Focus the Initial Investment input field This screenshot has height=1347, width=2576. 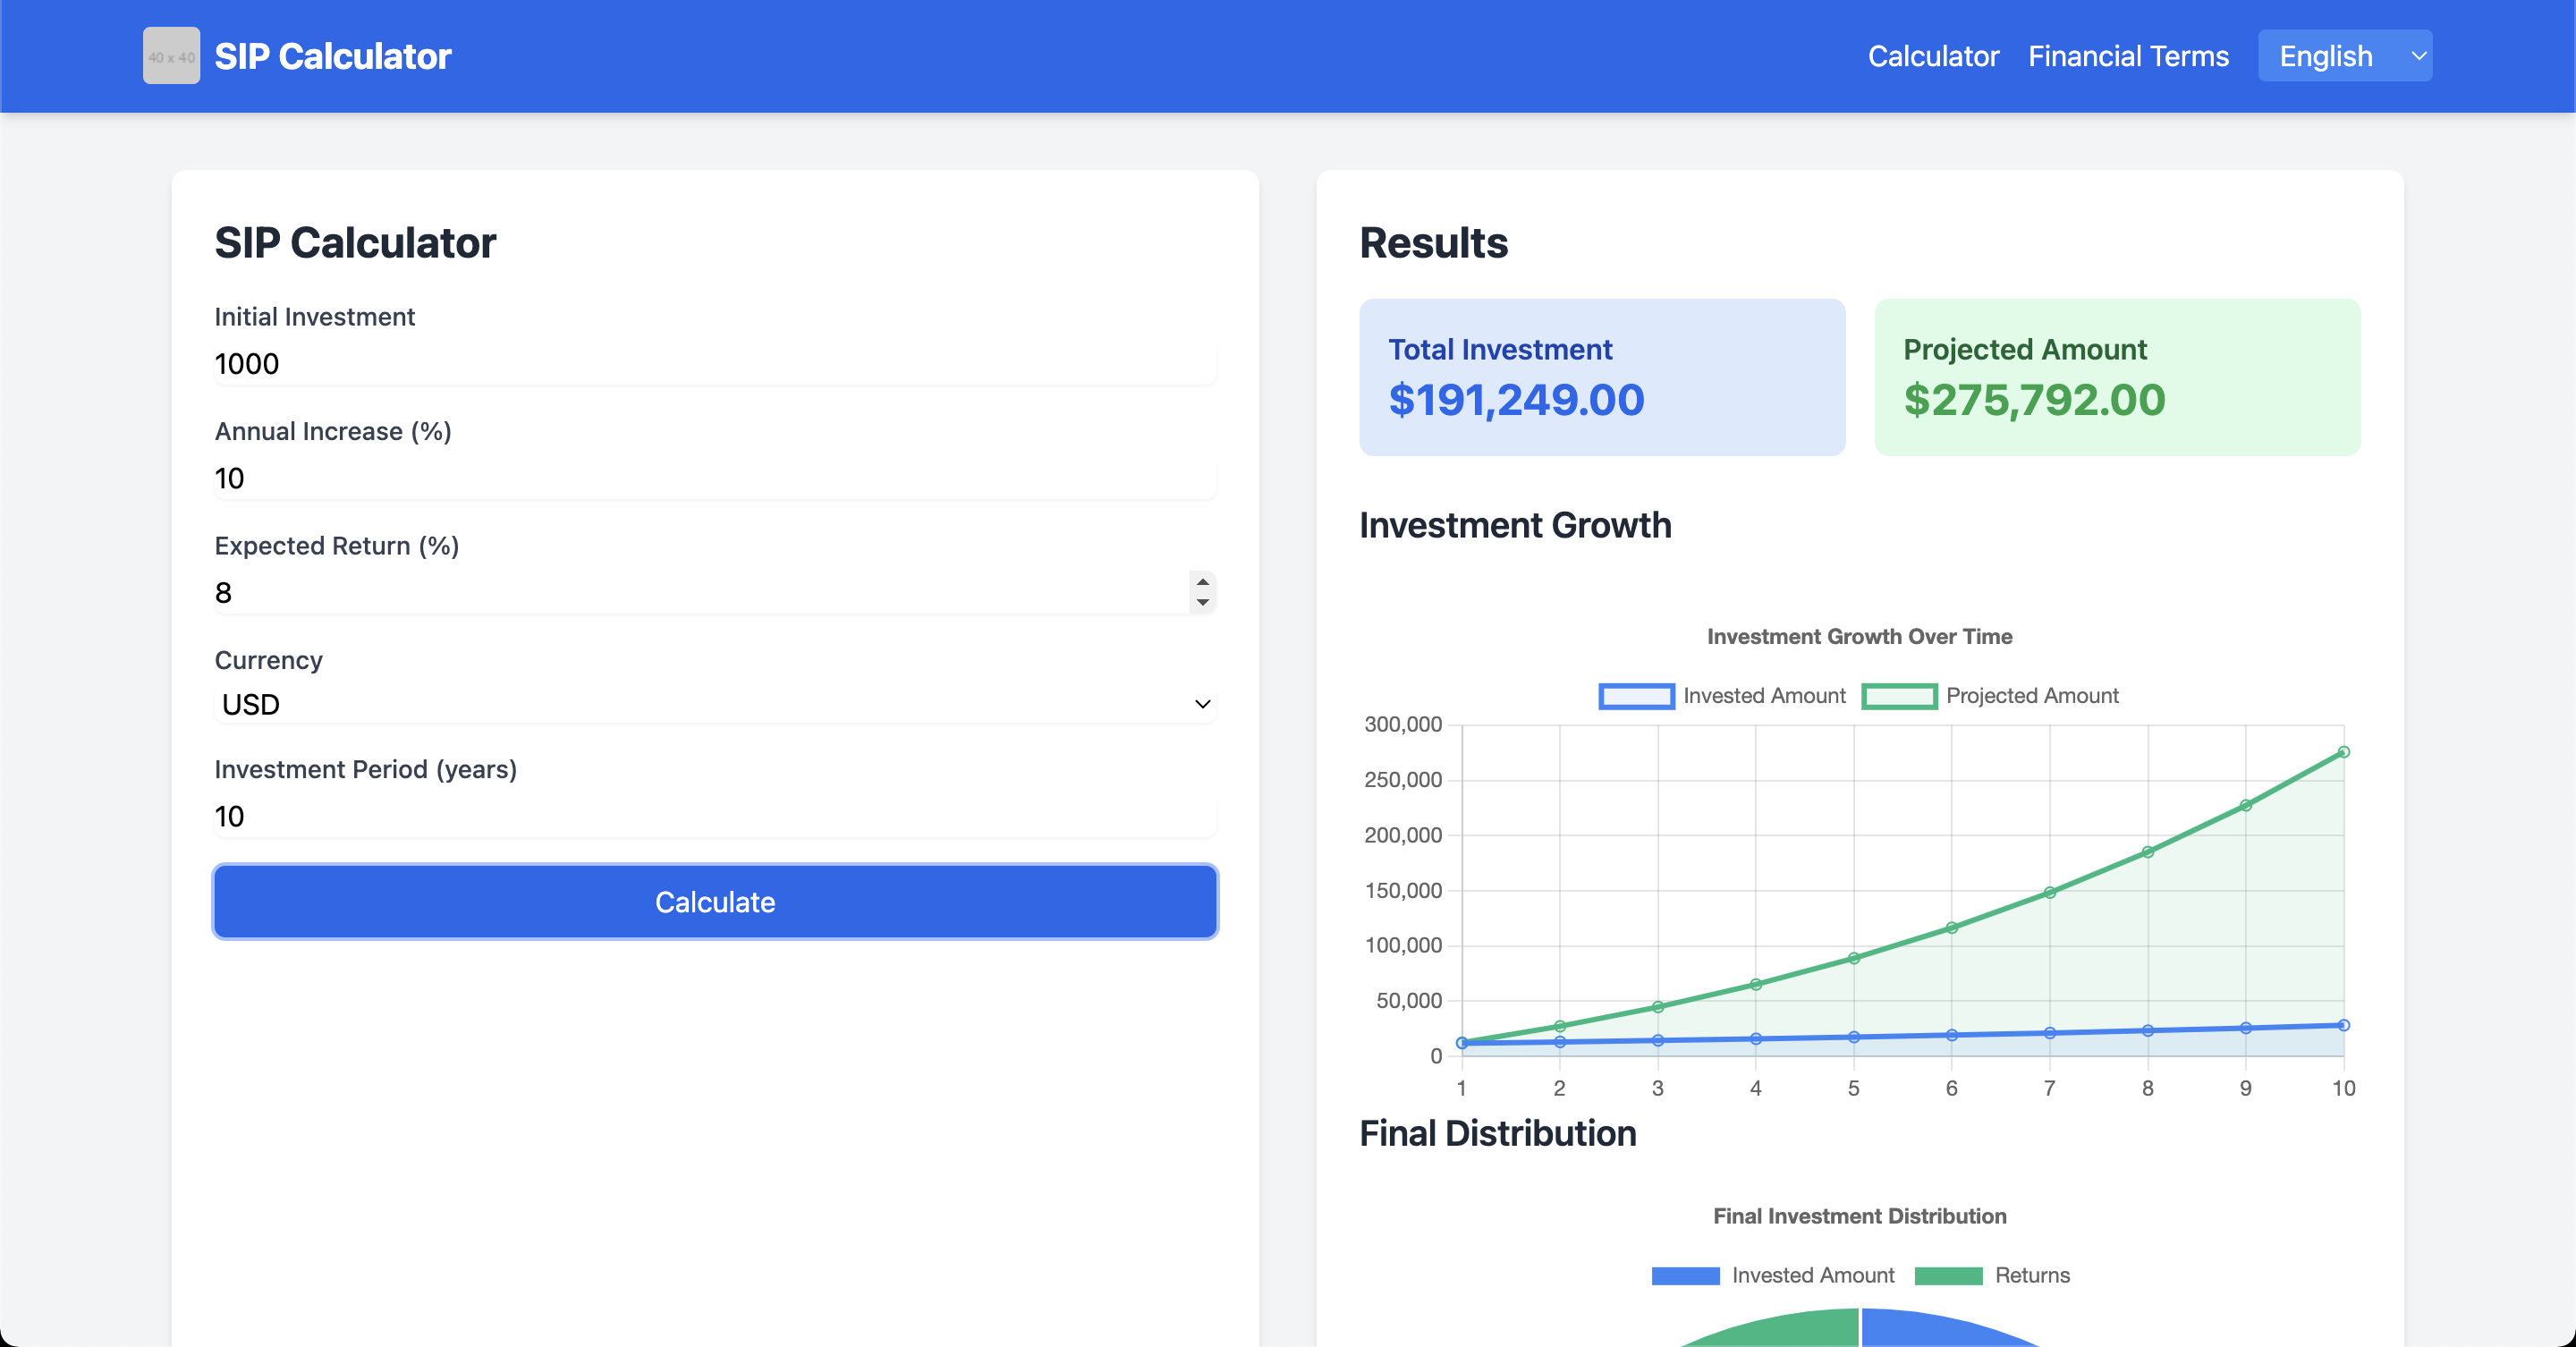(x=715, y=364)
